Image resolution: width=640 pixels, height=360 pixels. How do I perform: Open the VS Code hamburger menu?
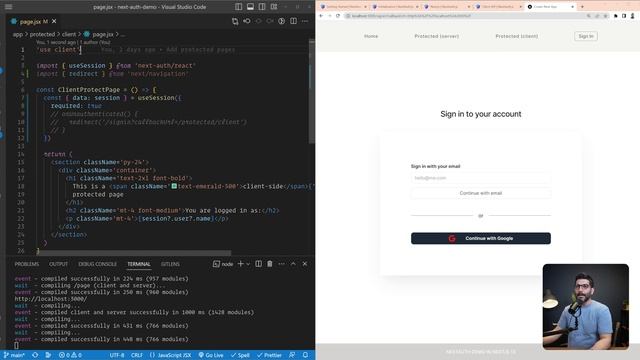point(8,7)
